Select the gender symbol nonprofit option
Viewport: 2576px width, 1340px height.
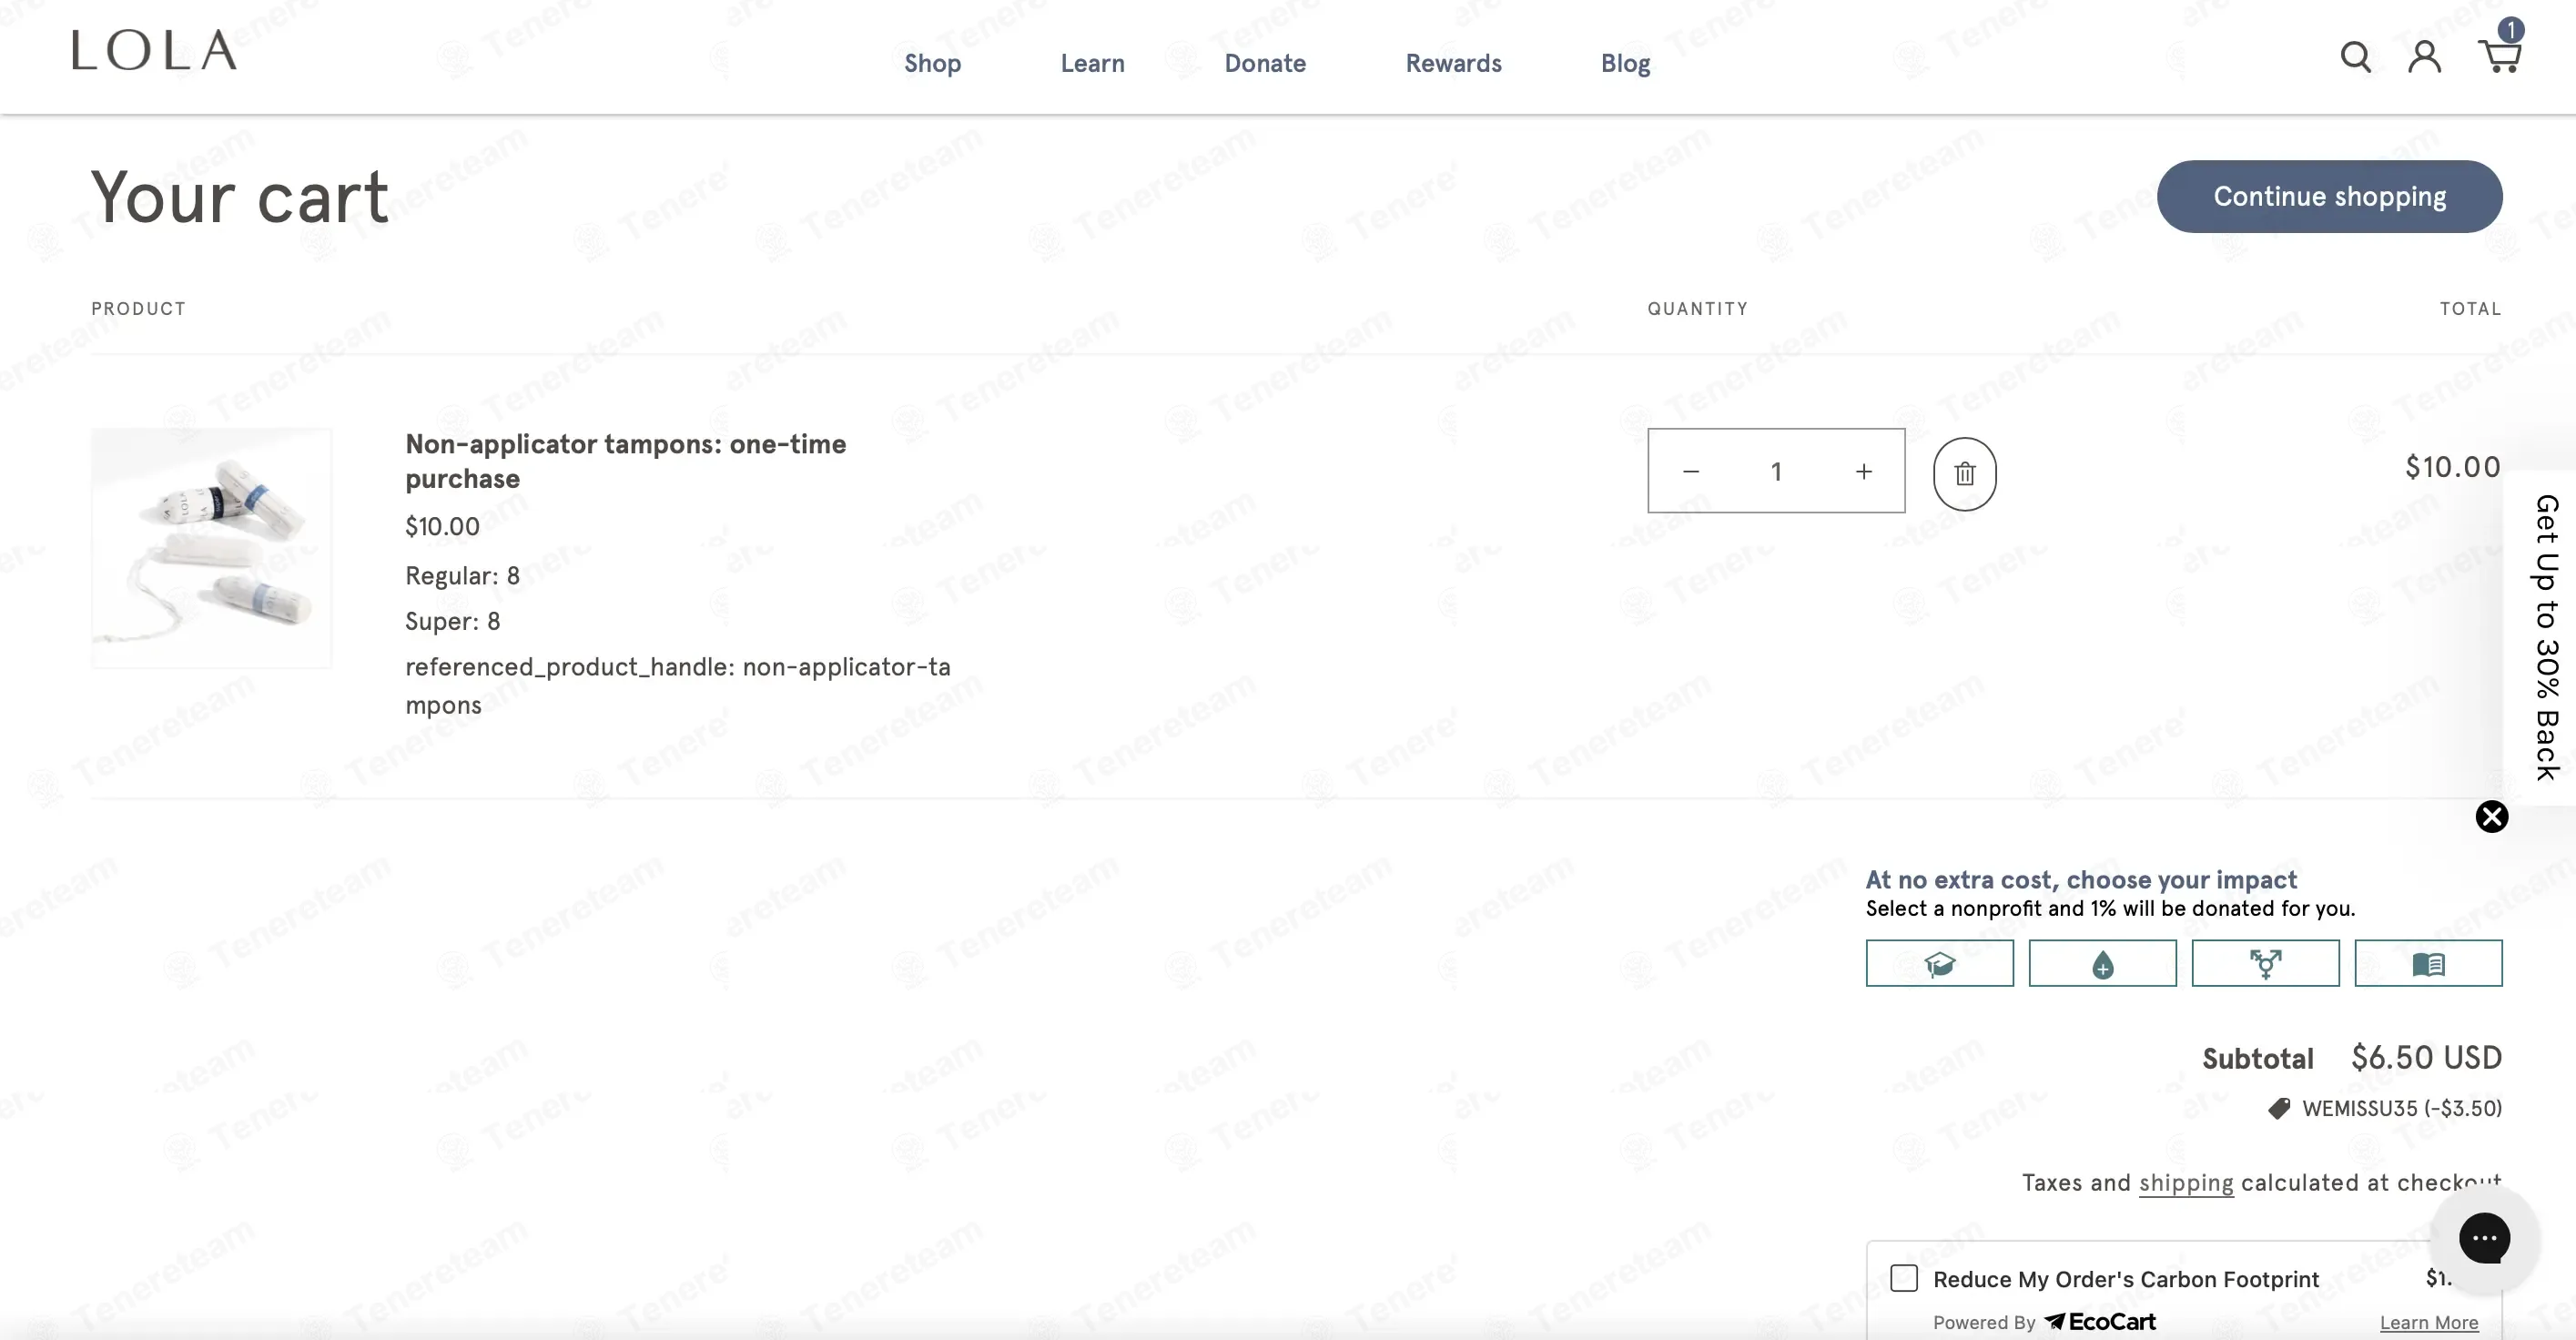coord(2265,963)
